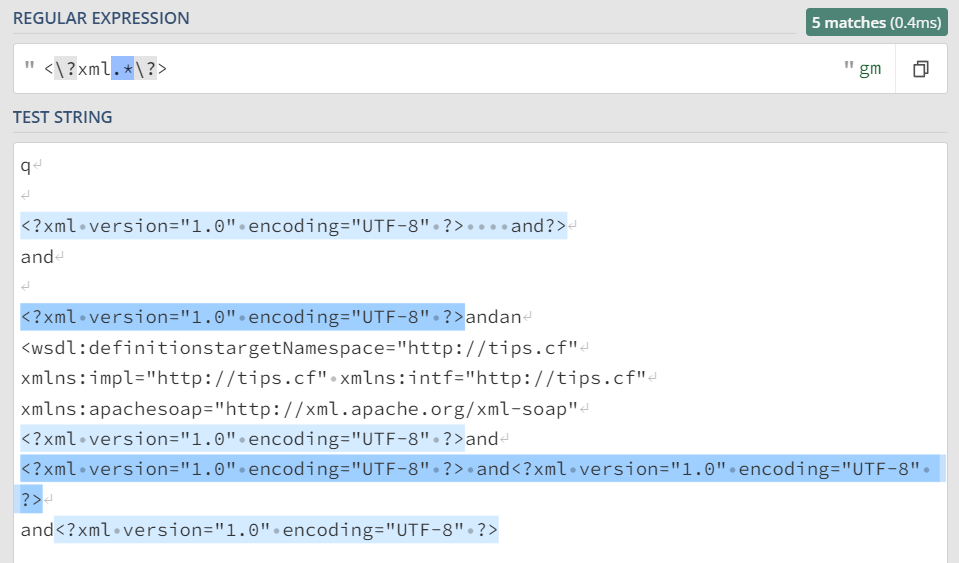Click the first escaped \? token in the regex
The width and height of the screenshot is (959, 563).
(66, 69)
